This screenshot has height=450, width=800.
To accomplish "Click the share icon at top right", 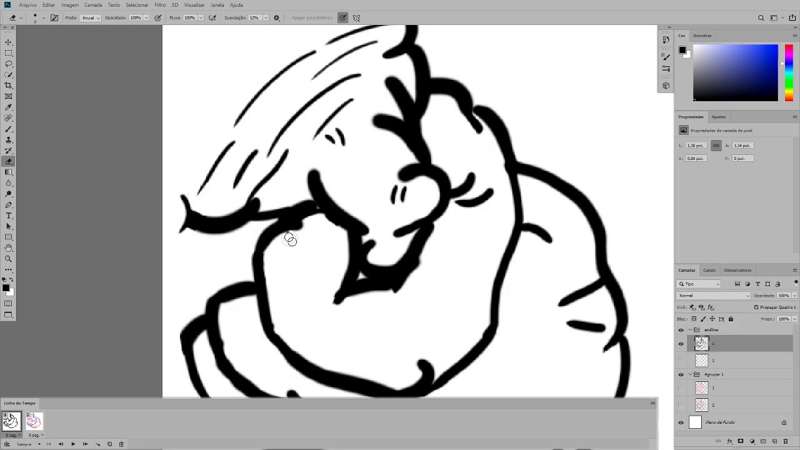I will [x=792, y=18].
